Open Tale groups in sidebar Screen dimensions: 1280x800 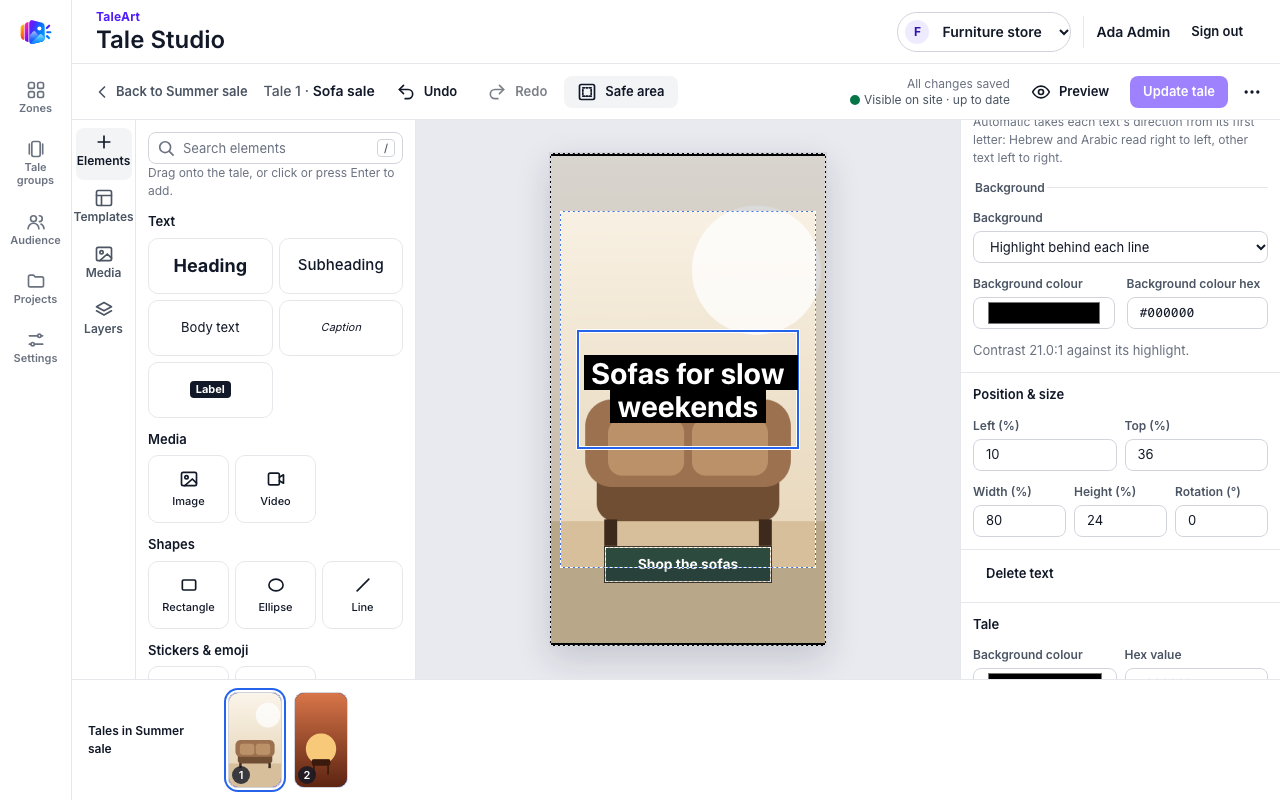coord(35,162)
